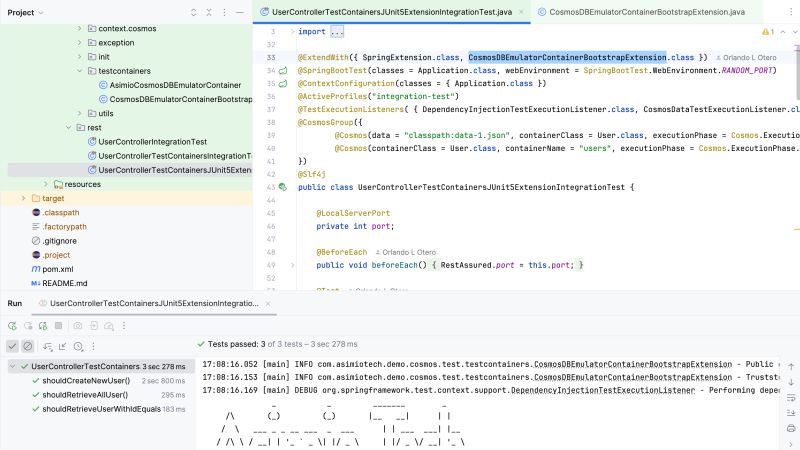Expand folded import block chevron
The width and height of the screenshot is (800, 450).
292,32
